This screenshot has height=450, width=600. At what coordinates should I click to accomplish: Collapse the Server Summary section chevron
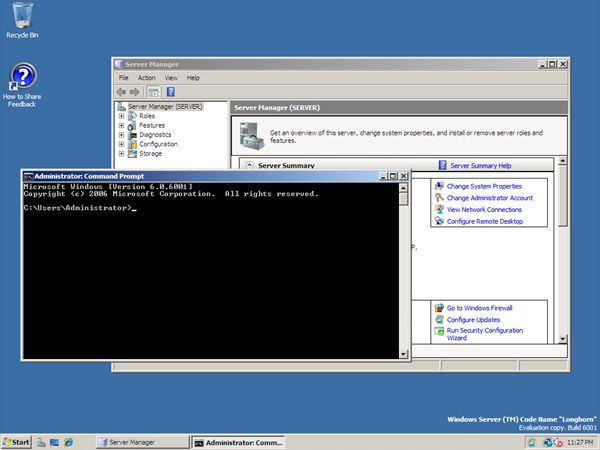click(x=249, y=165)
